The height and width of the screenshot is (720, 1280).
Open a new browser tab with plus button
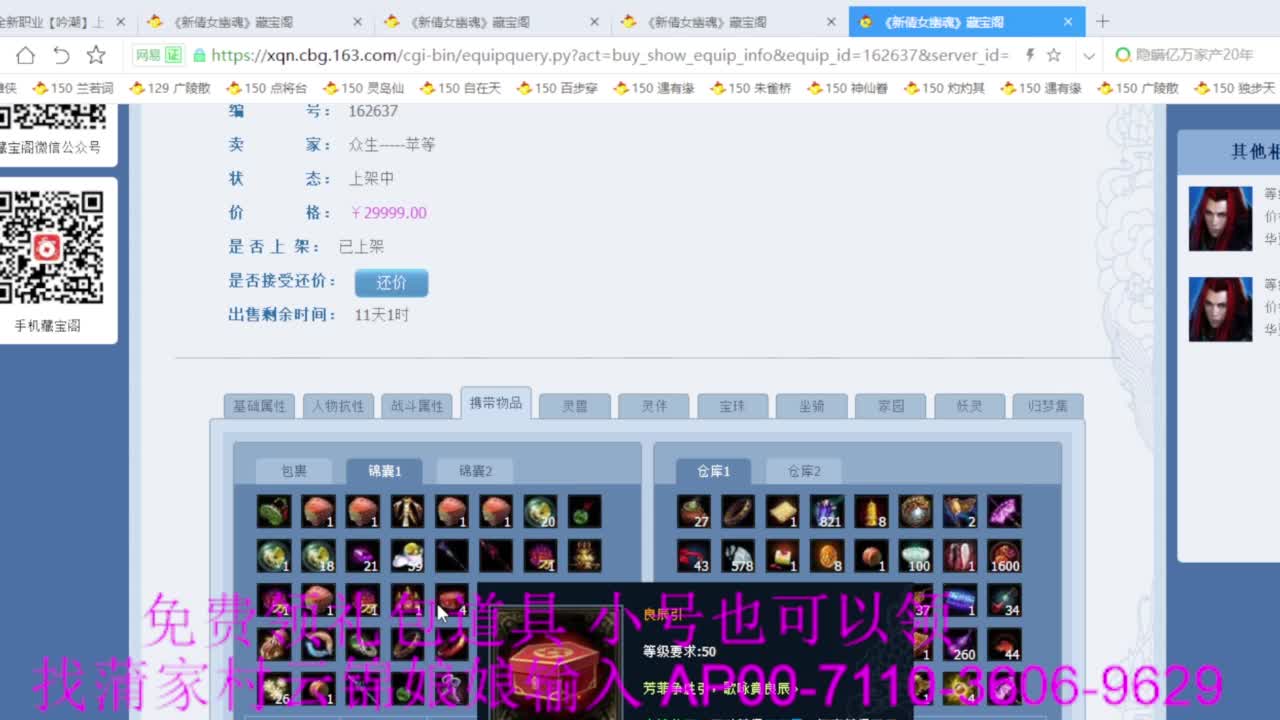pyautogui.click(x=1102, y=21)
